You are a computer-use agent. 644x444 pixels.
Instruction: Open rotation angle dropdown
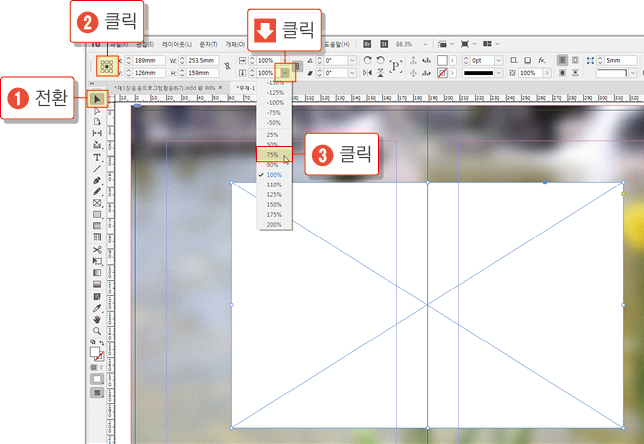pos(352,60)
